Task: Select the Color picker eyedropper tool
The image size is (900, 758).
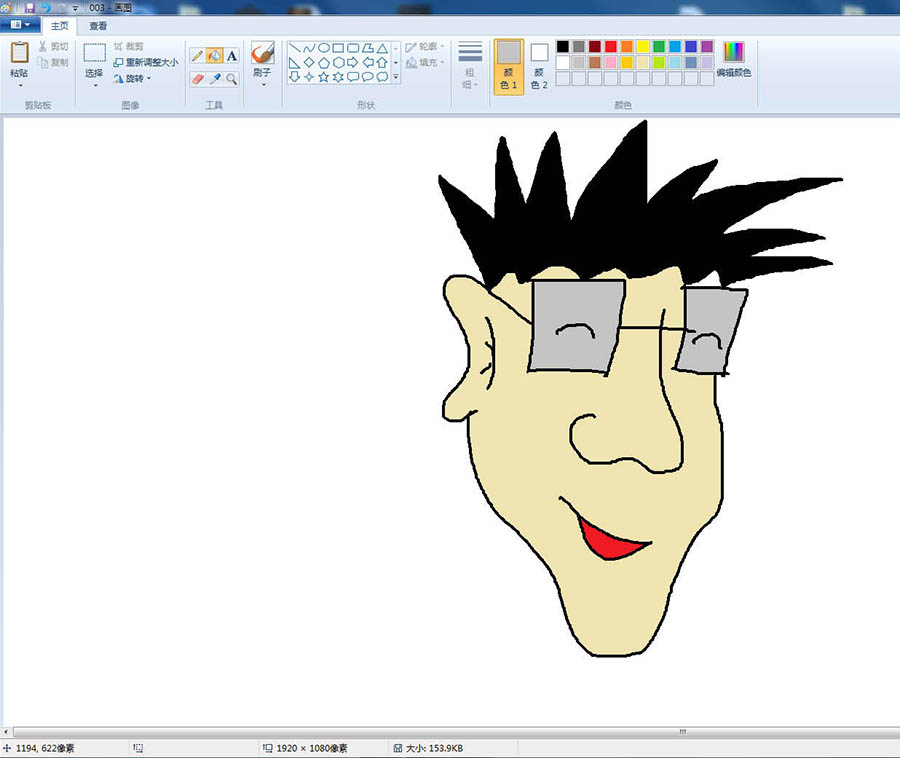Action: (x=215, y=79)
